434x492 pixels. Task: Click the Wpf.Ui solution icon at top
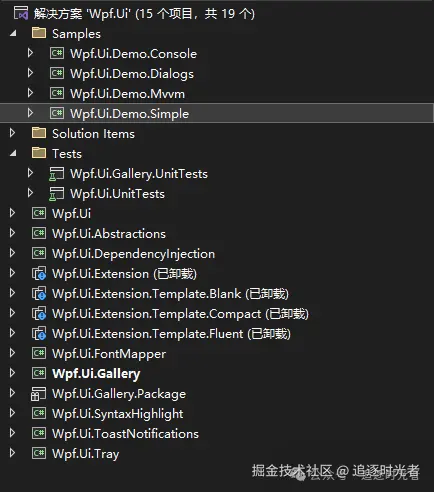21,13
